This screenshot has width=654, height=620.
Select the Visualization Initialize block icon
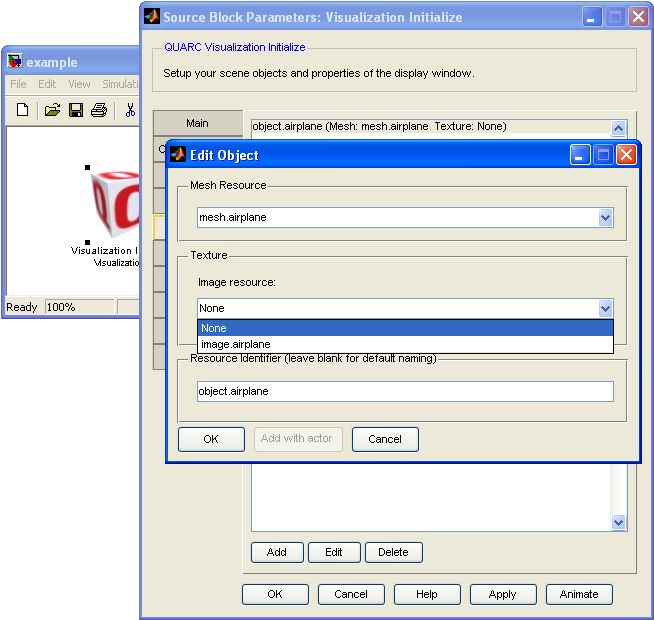[x=114, y=204]
